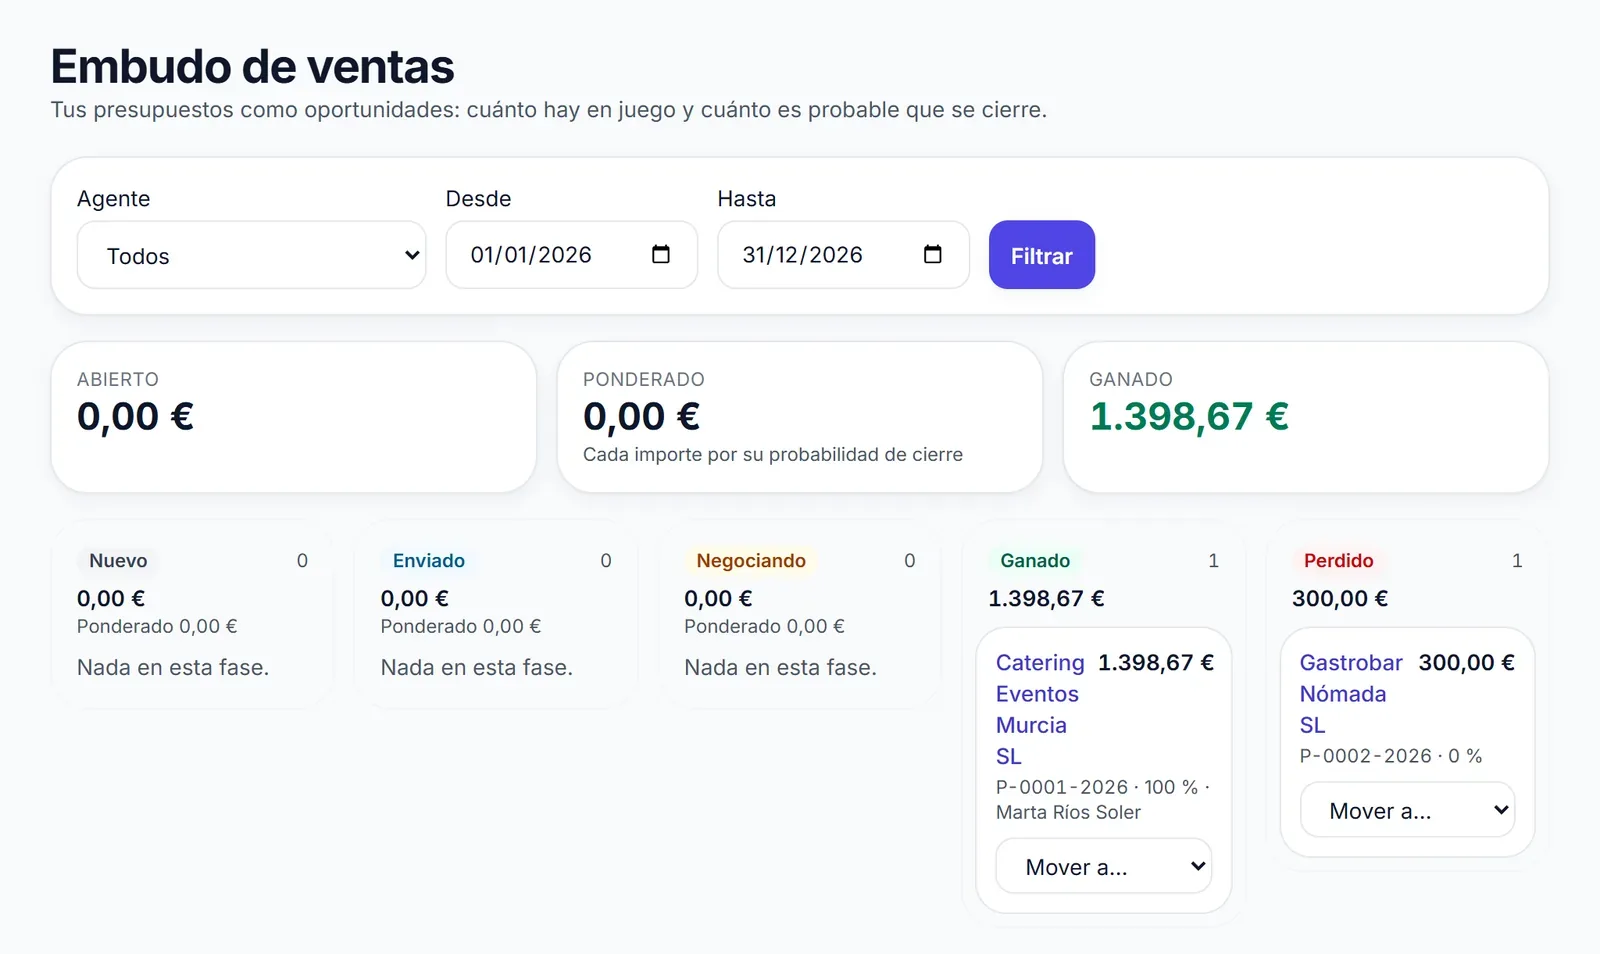Click 'Ponderado 0,00 €' in the Negociando column
Screen dimensions: 1600x954
[764, 626]
